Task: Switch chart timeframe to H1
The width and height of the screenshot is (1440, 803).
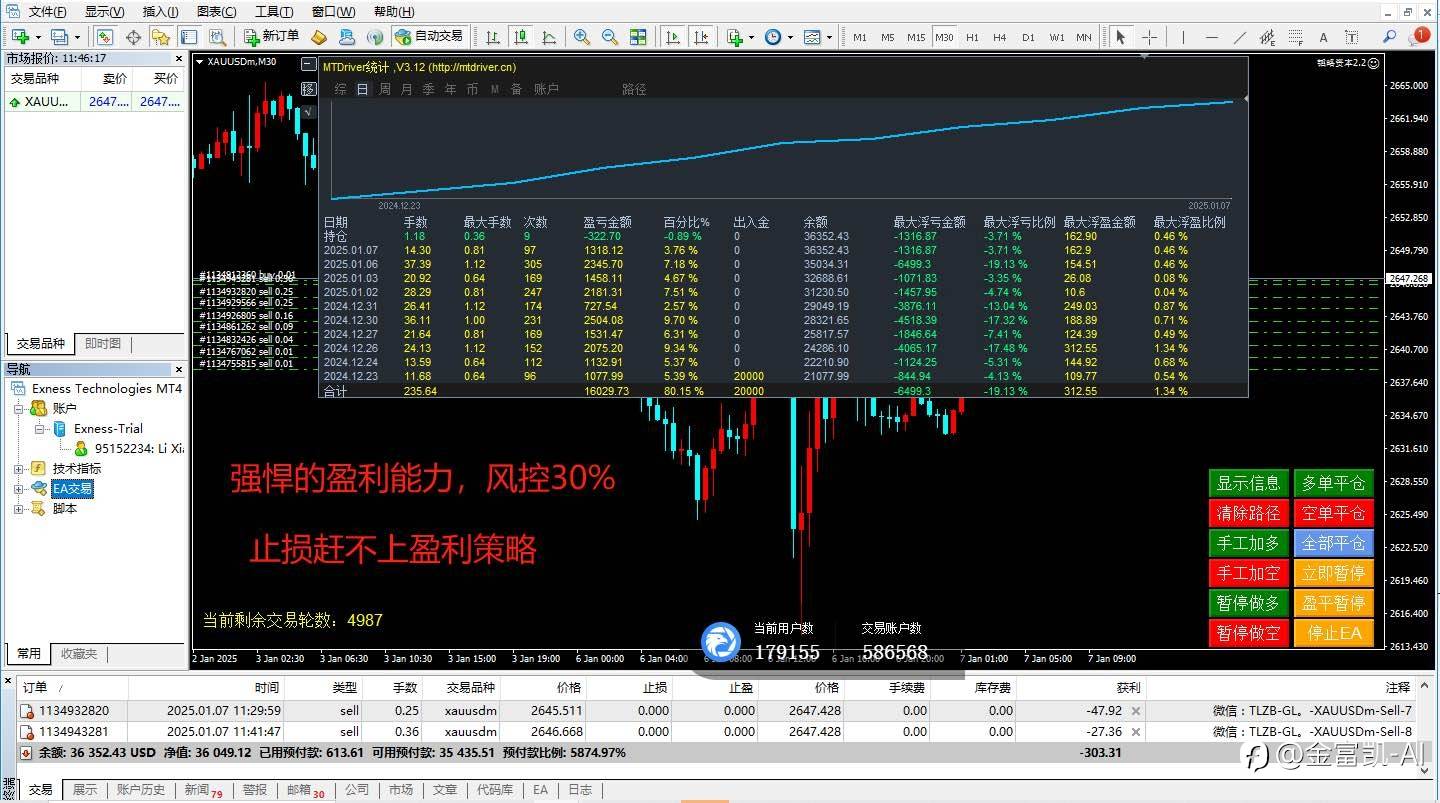Action: coord(972,37)
